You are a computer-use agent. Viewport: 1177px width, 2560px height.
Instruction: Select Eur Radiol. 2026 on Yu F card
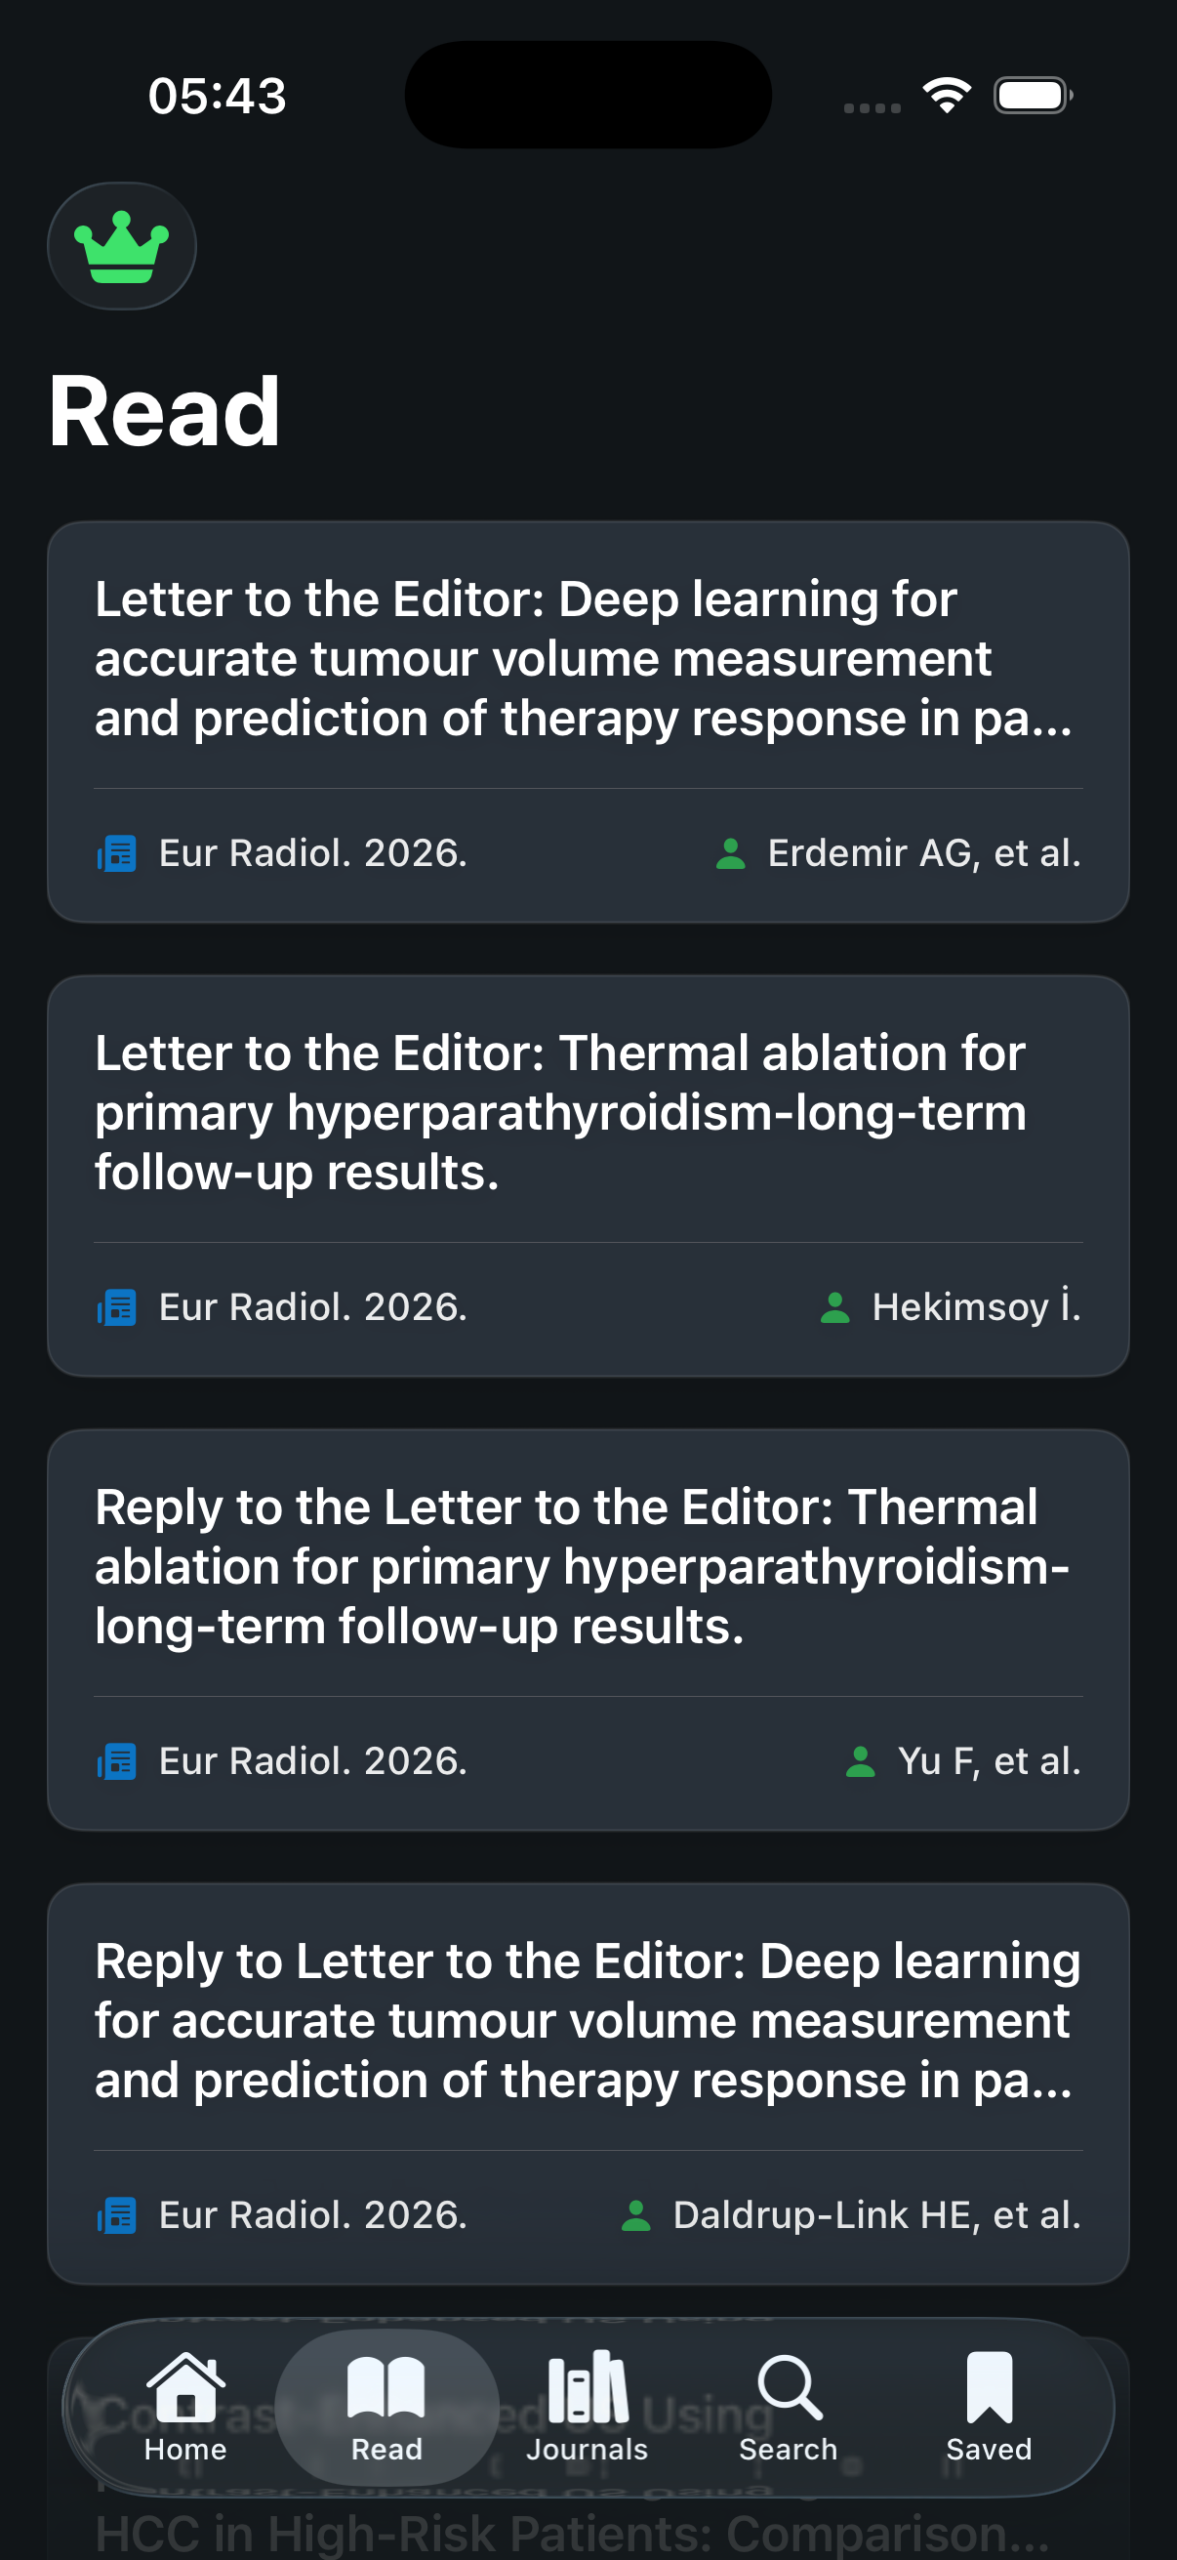(313, 1762)
